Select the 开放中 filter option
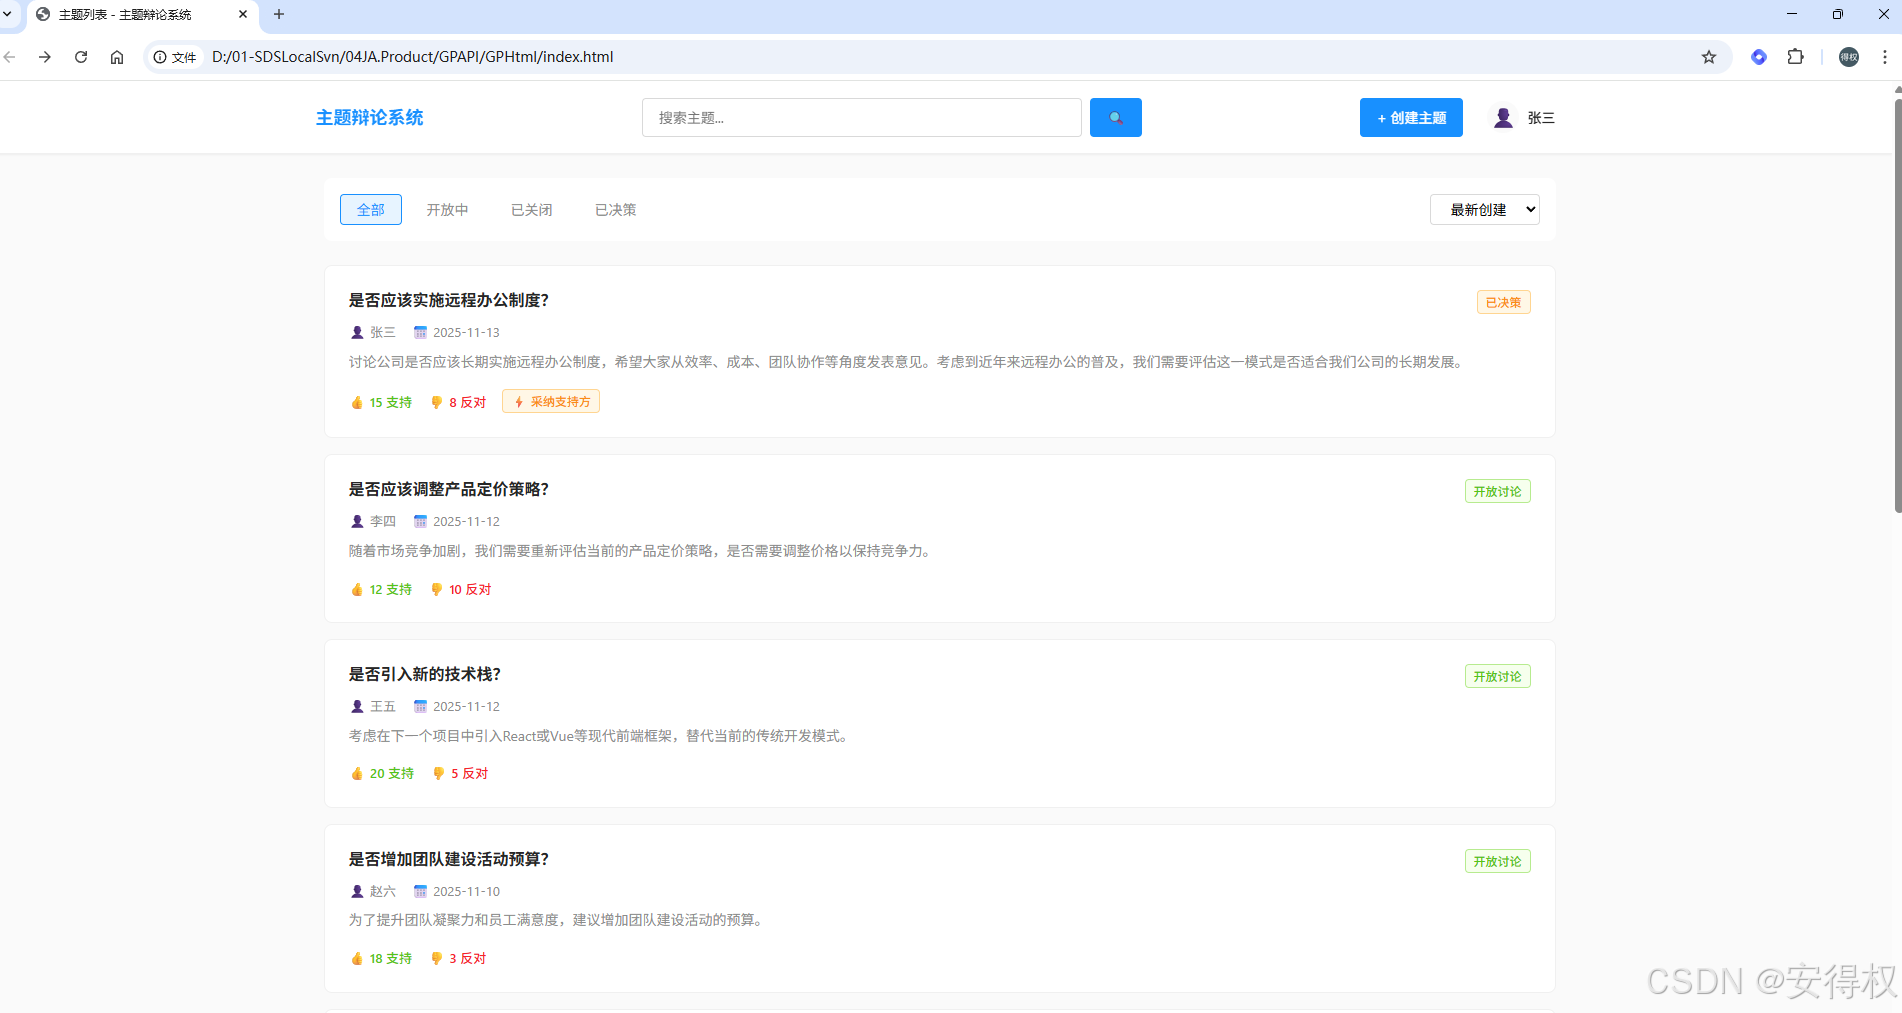The width and height of the screenshot is (1902, 1013). click(x=448, y=209)
